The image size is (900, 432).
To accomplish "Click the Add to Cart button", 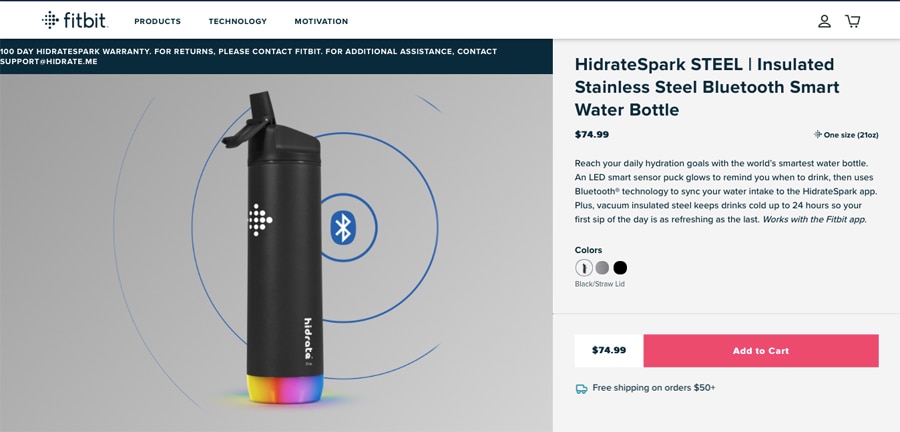I will tap(760, 351).
